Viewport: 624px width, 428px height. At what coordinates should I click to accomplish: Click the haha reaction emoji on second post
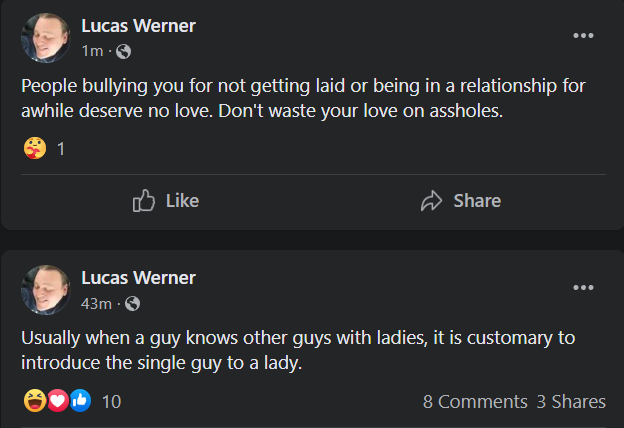(35, 401)
